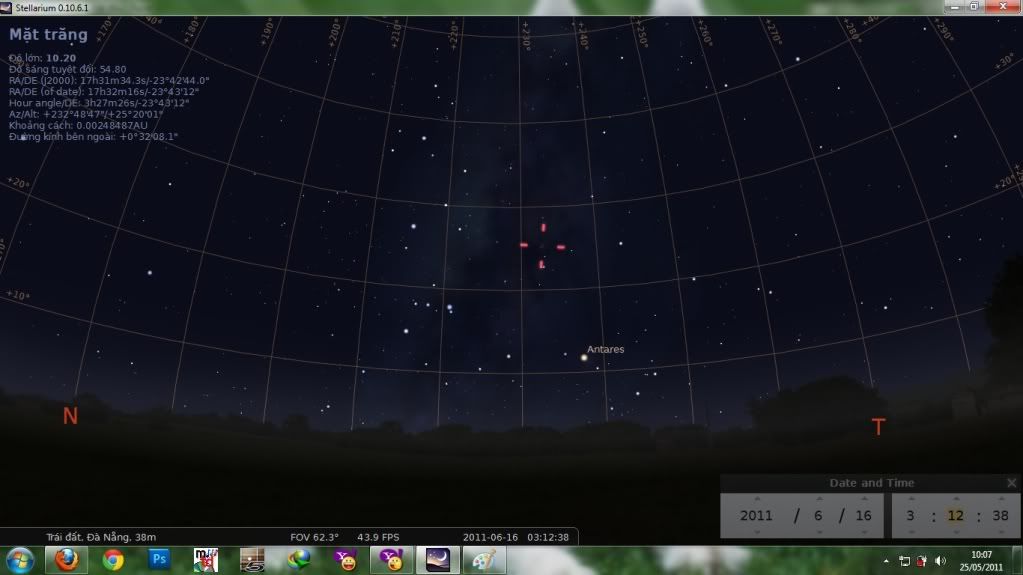Launch Google Chrome from the taskbar
This screenshot has height=575, width=1023.
point(112,560)
